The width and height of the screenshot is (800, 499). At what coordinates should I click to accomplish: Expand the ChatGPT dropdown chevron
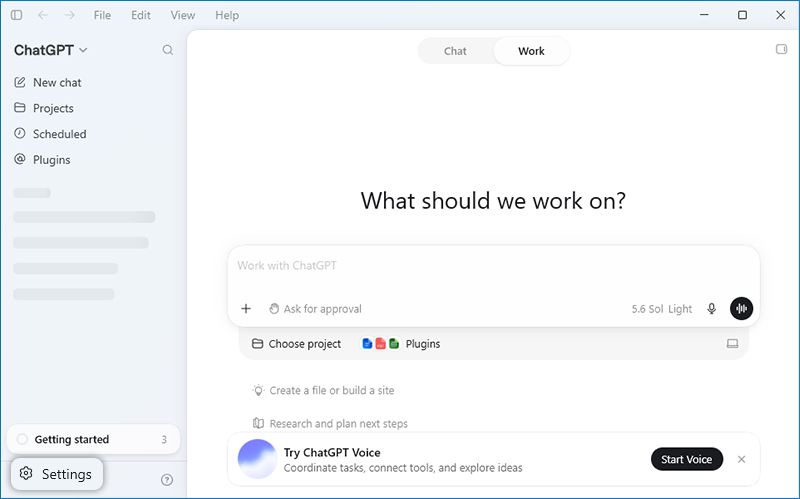pos(84,50)
